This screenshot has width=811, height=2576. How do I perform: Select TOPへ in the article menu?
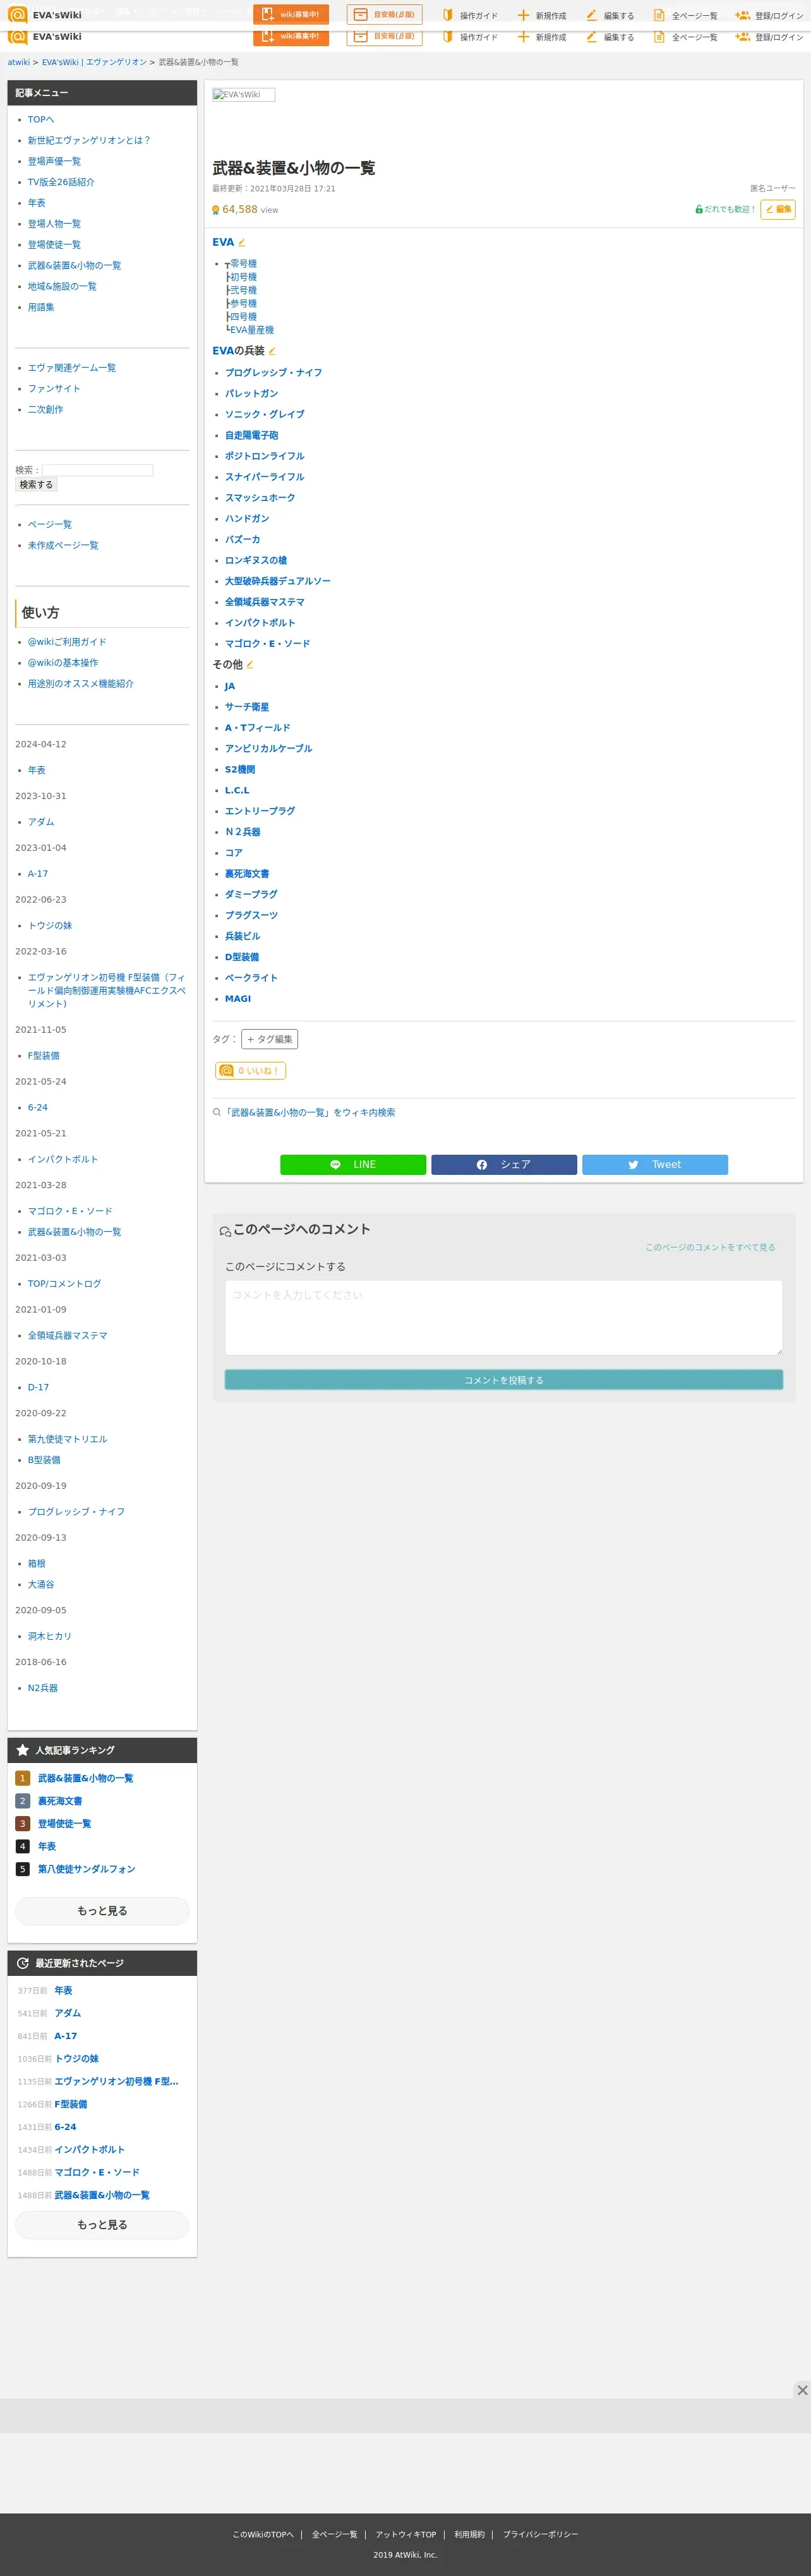click(x=41, y=120)
